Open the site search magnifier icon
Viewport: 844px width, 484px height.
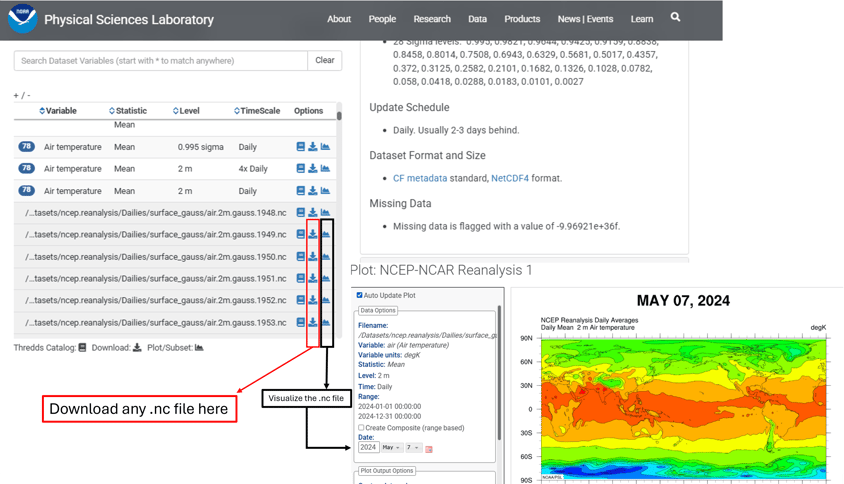(675, 17)
